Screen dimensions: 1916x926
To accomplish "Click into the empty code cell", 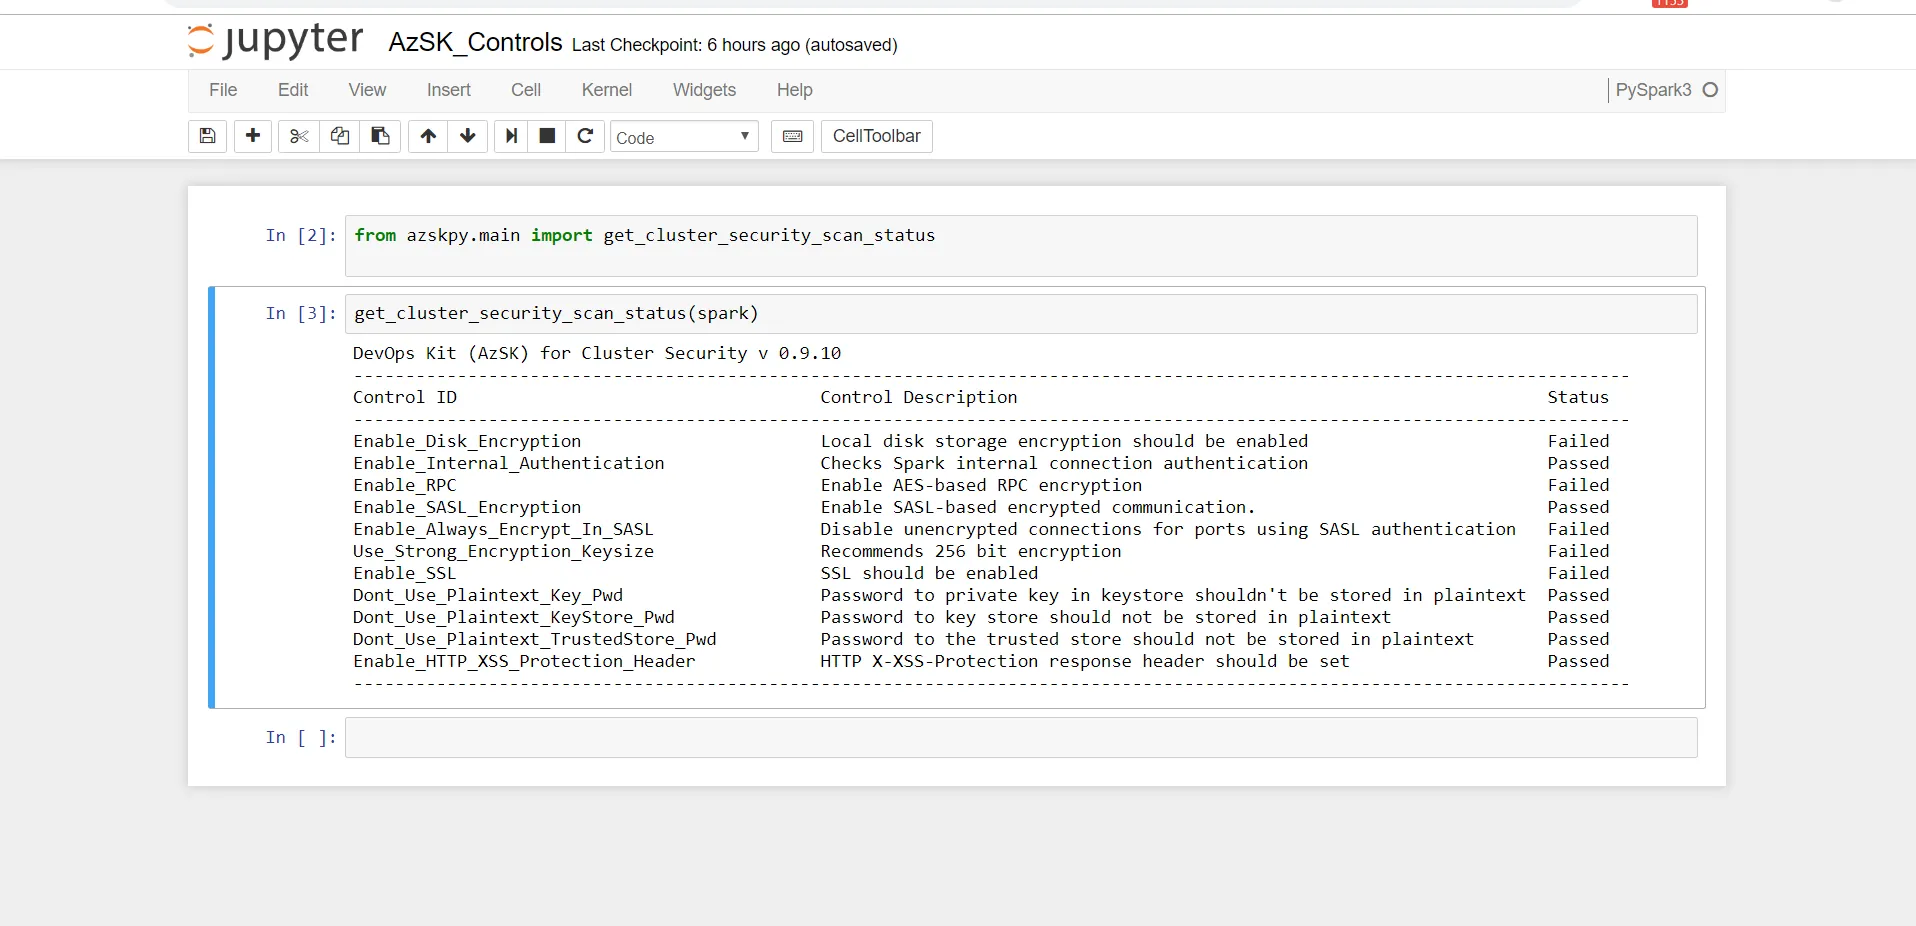I will point(1021,738).
